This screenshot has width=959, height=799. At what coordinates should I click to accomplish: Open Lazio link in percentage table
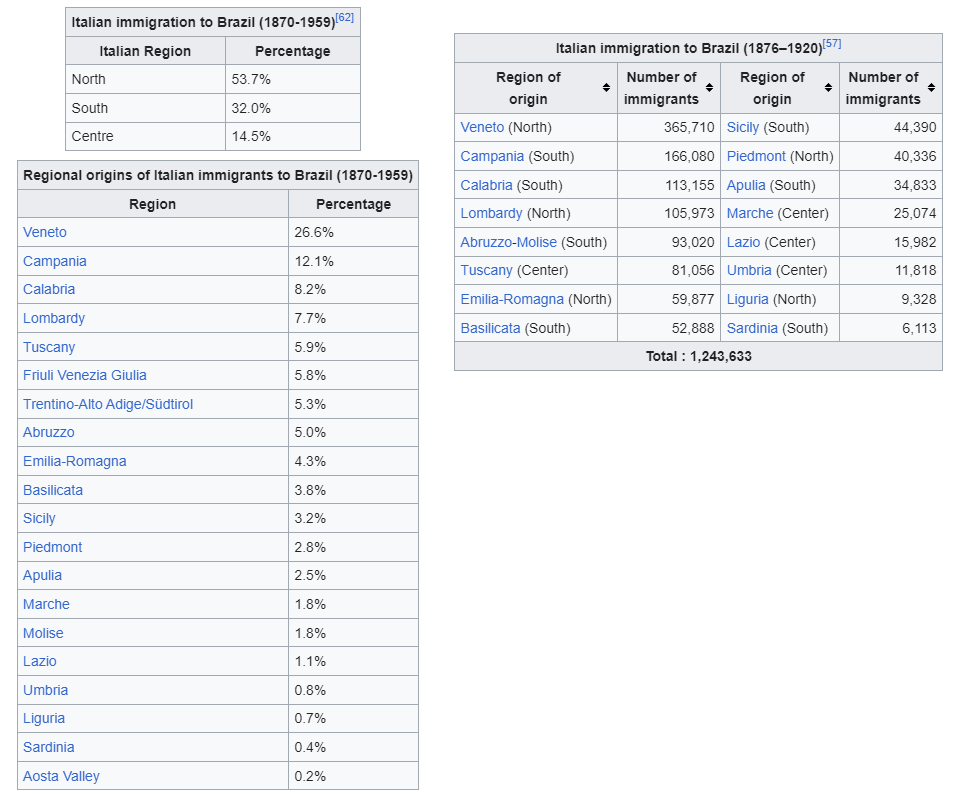(x=40, y=661)
